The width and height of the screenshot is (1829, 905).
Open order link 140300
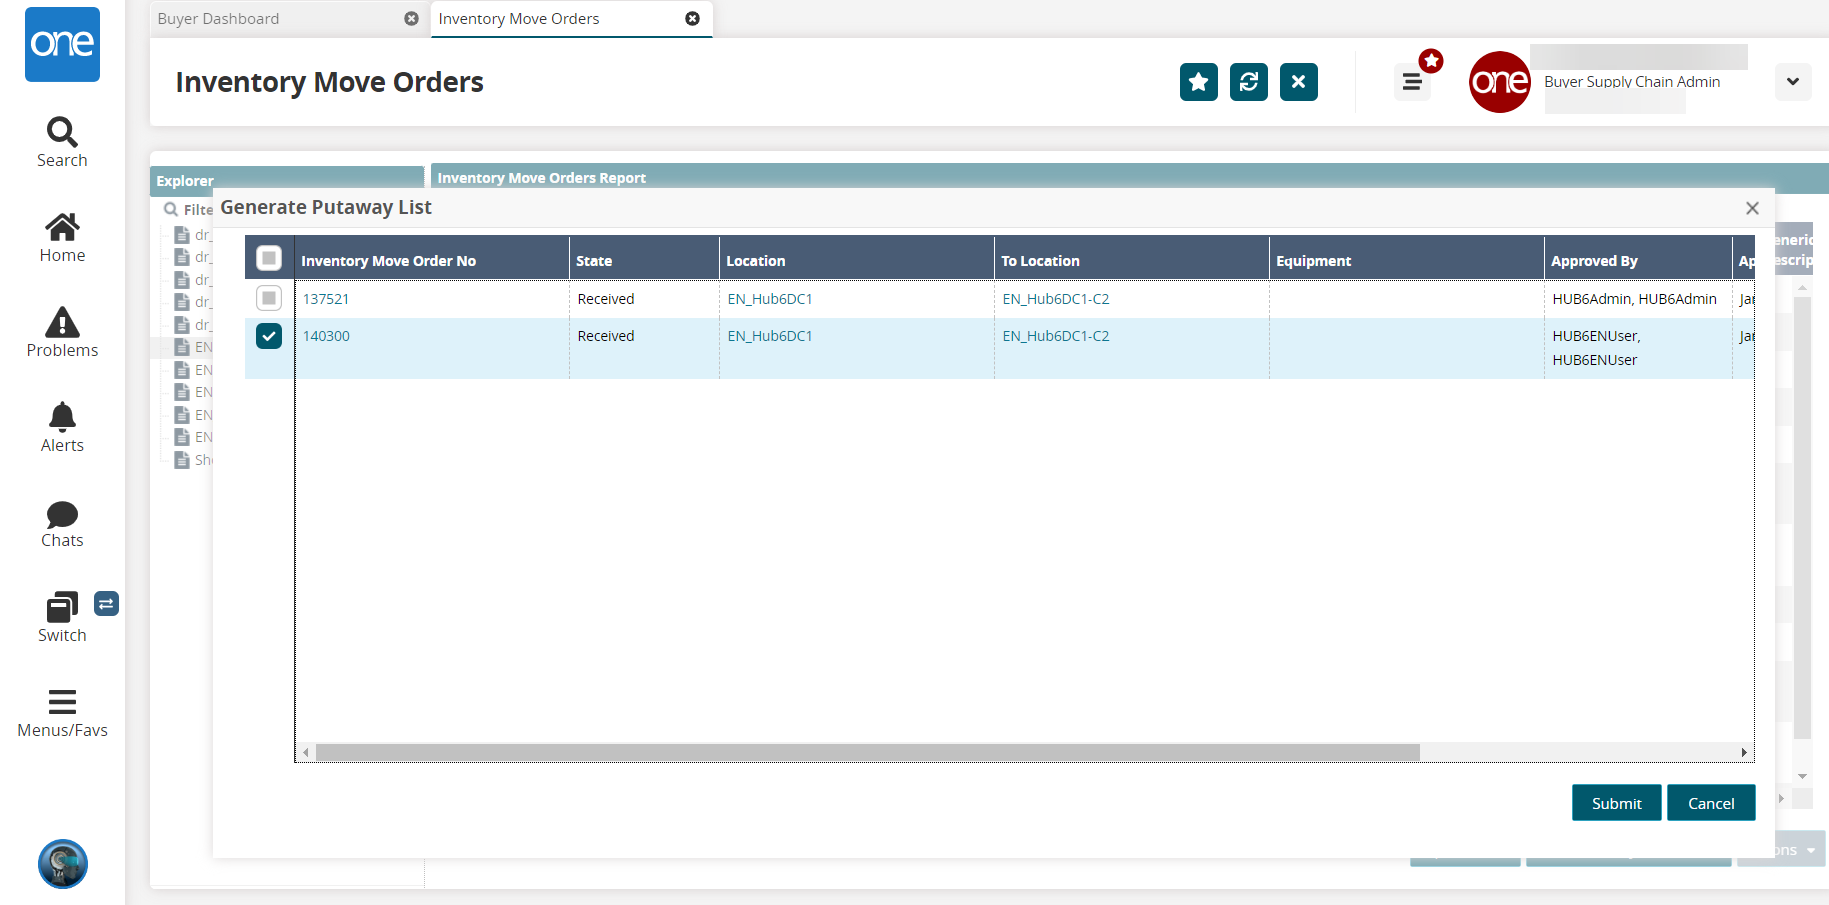pos(326,336)
